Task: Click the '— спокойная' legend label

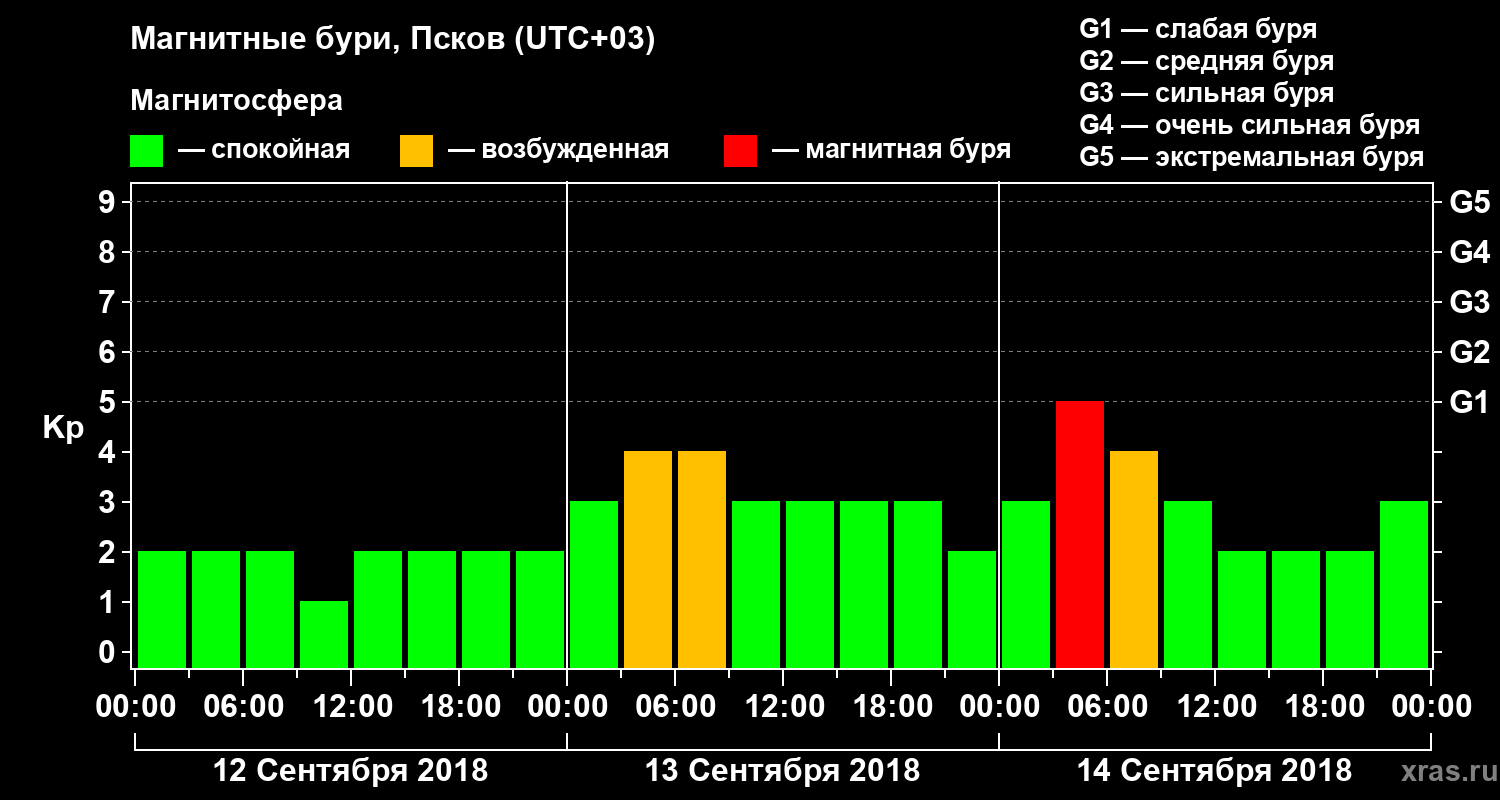Action: (x=264, y=151)
